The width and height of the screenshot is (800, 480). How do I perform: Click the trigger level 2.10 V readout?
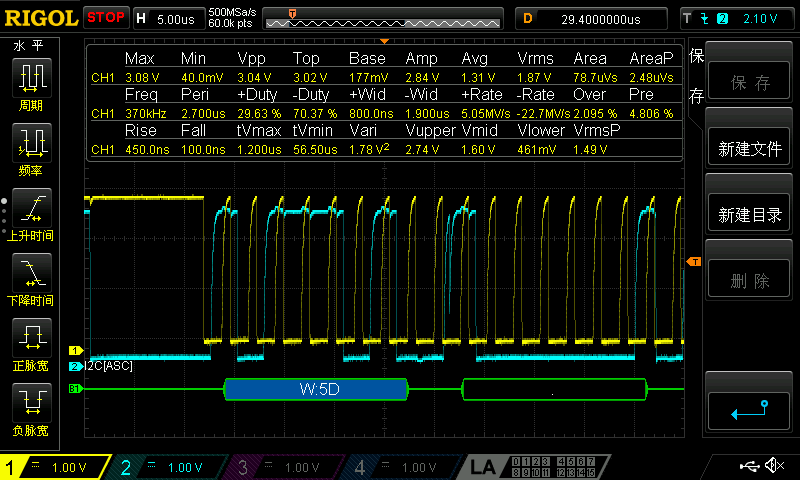point(760,19)
